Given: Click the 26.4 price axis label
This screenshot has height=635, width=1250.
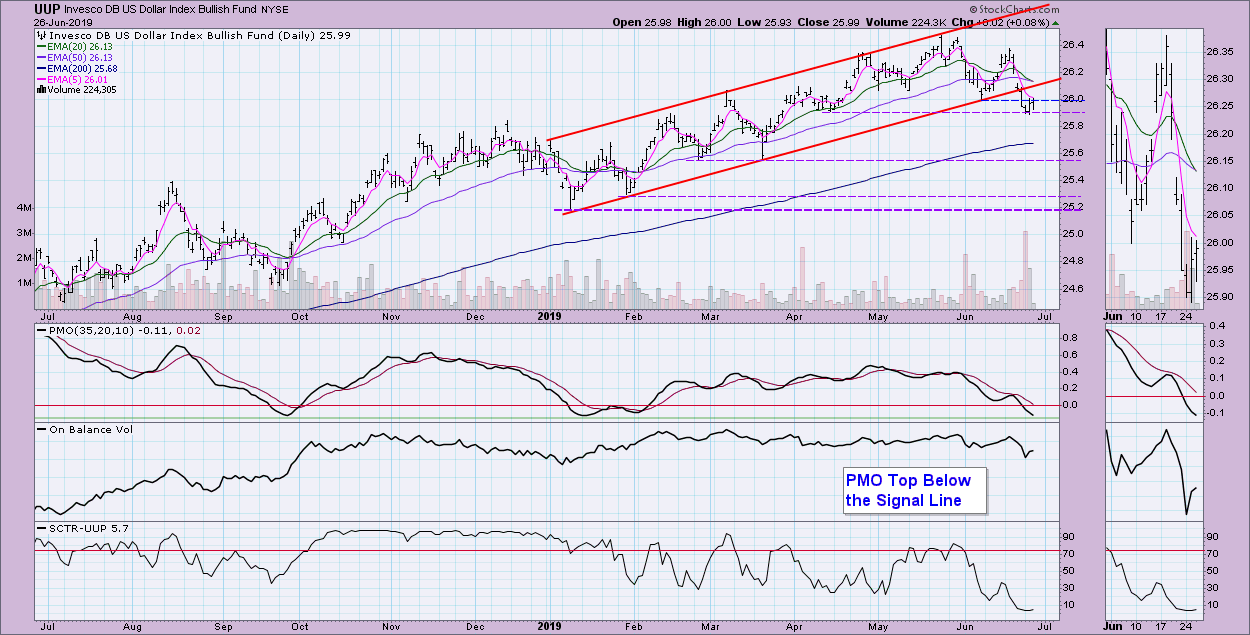Looking at the screenshot, I should (1073, 44).
